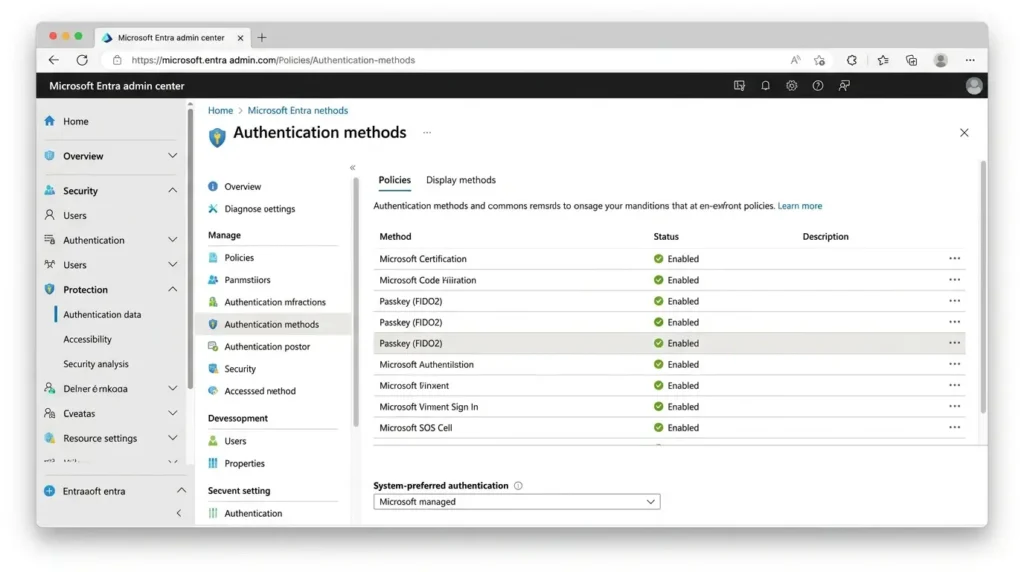The width and height of the screenshot is (1024, 572).
Task: Sort by the Status column header
Action: point(665,236)
